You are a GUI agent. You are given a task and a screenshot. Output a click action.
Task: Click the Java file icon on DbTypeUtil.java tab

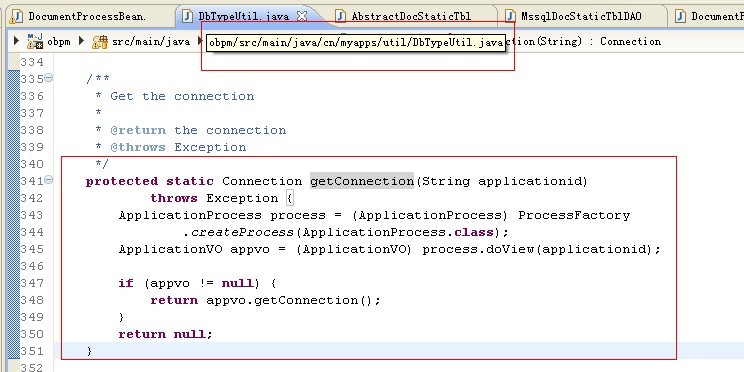188,16
